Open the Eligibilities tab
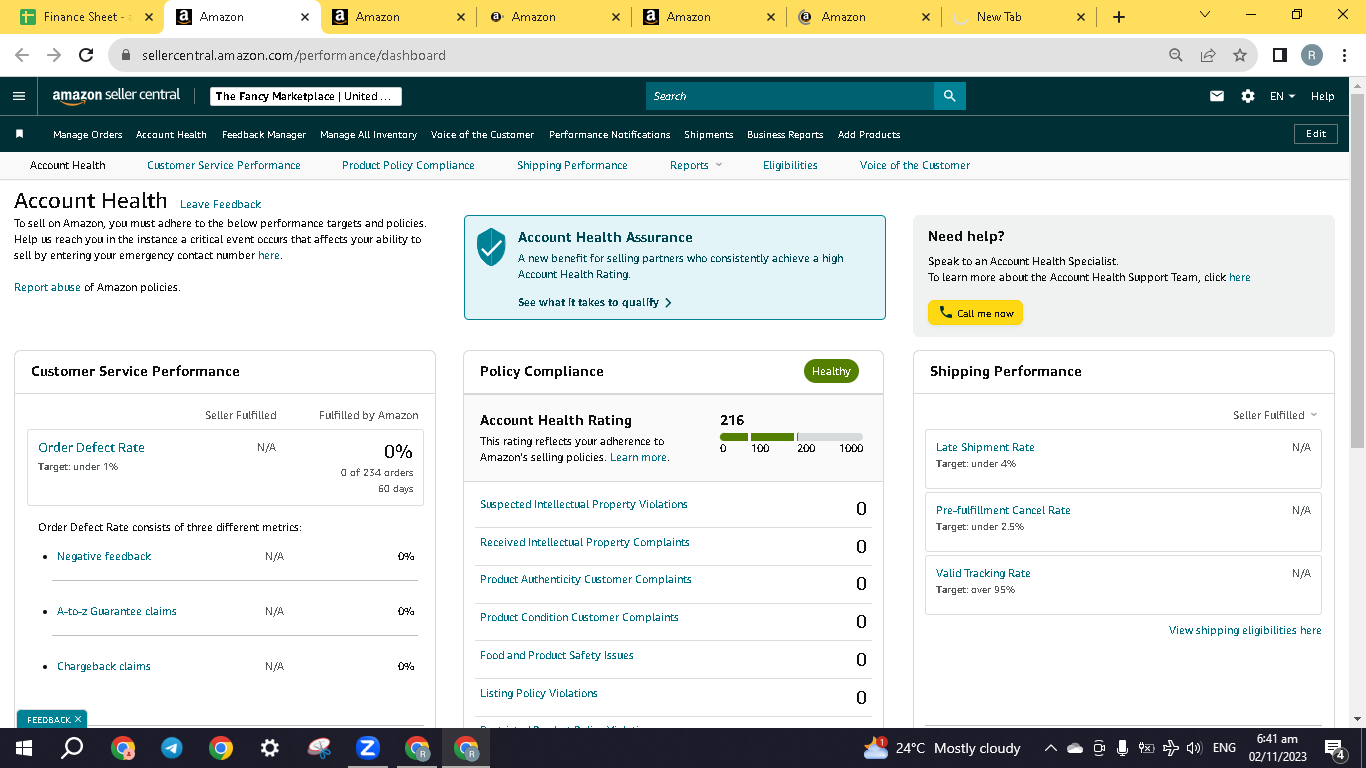This screenshot has height=768, width=1366. point(790,165)
